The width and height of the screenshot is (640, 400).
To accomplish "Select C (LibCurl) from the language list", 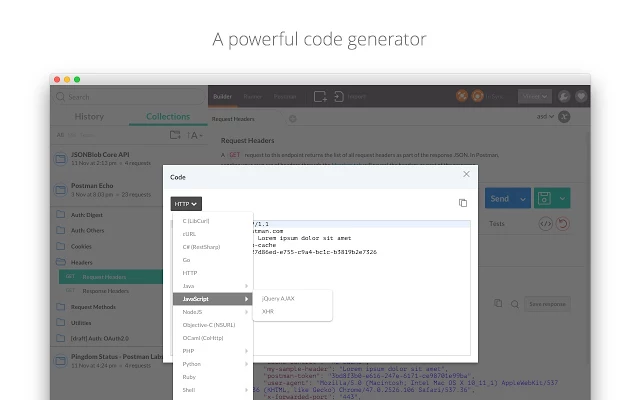I will 197,220.
